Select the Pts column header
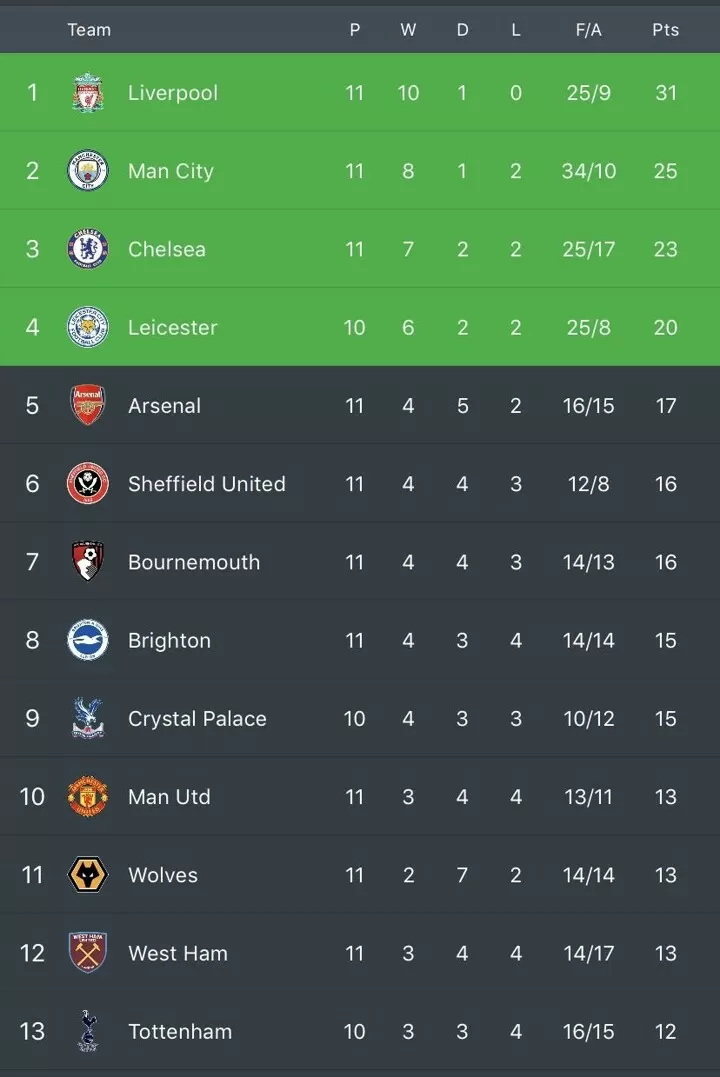Viewport: 720px width, 1077px height. (666, 30)
